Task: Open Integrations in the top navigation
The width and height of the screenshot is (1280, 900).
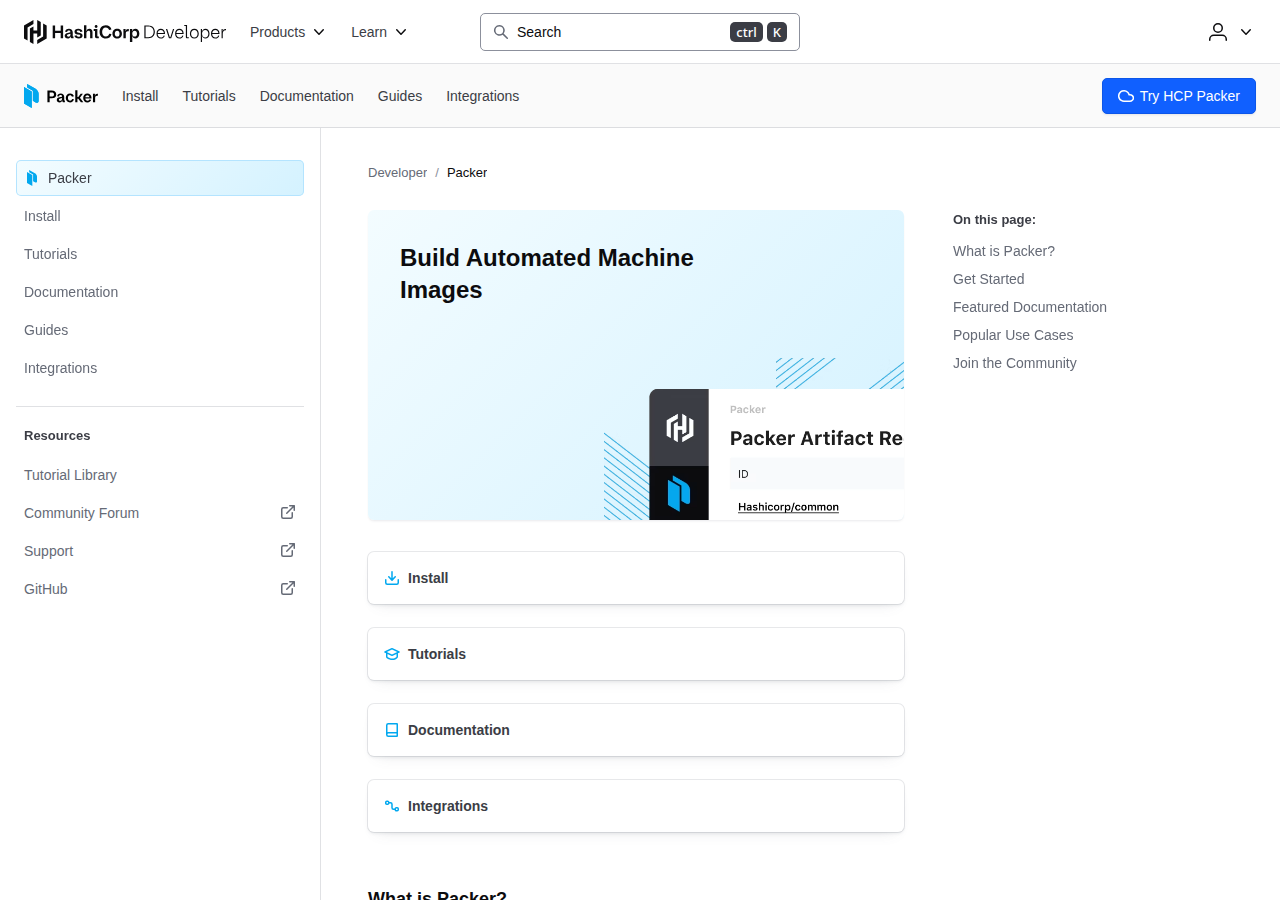Action: (483, 96)
